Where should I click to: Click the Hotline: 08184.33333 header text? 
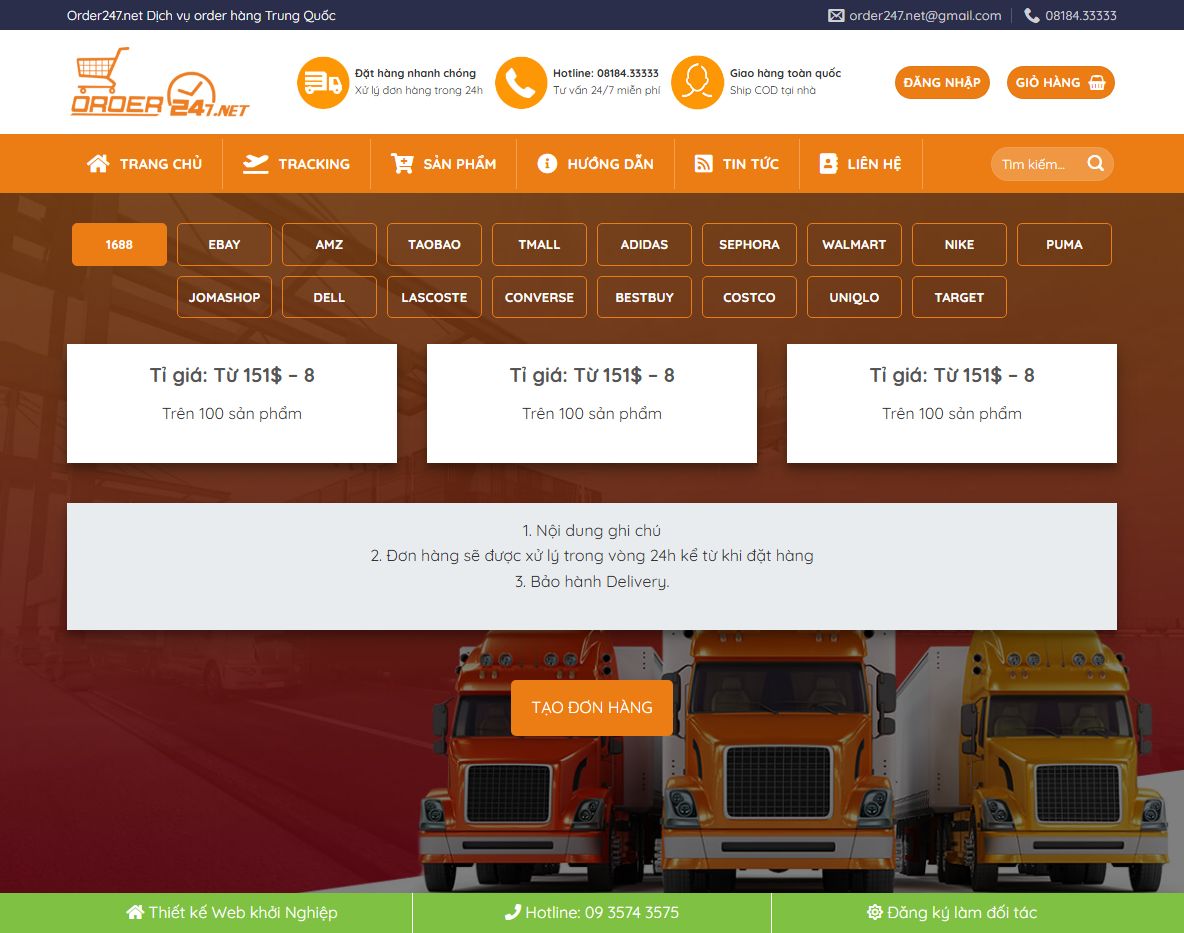606,73
